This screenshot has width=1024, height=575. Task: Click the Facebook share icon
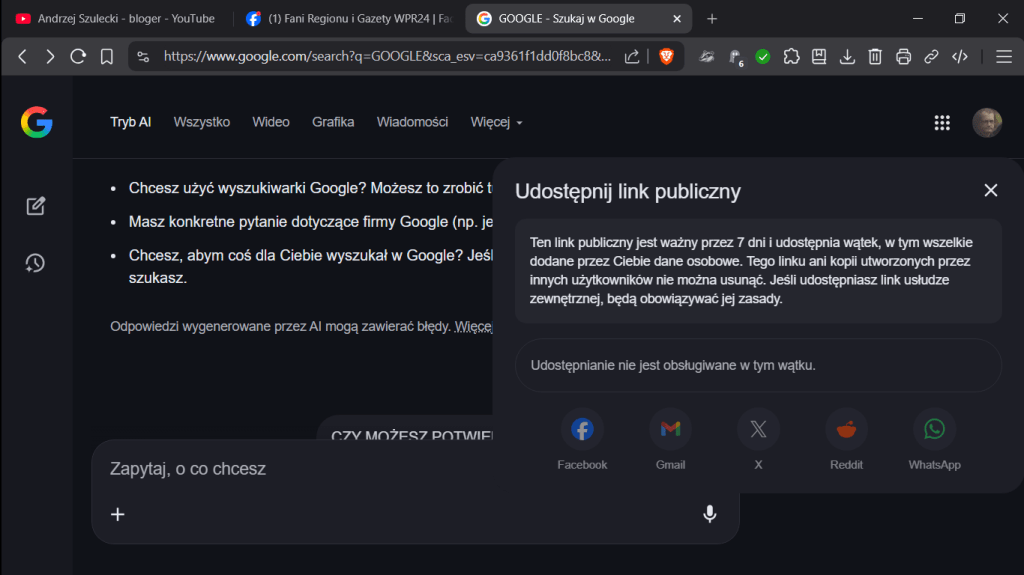582,429
